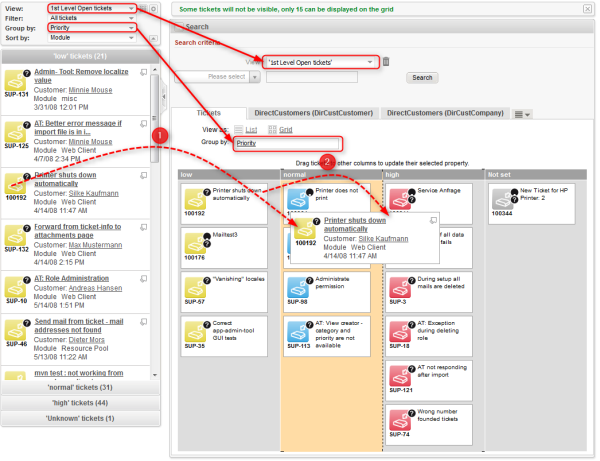Switch to the Tickets tab
Image resolution: width=600 pixels, height=461 pixels.
(209, 113)
